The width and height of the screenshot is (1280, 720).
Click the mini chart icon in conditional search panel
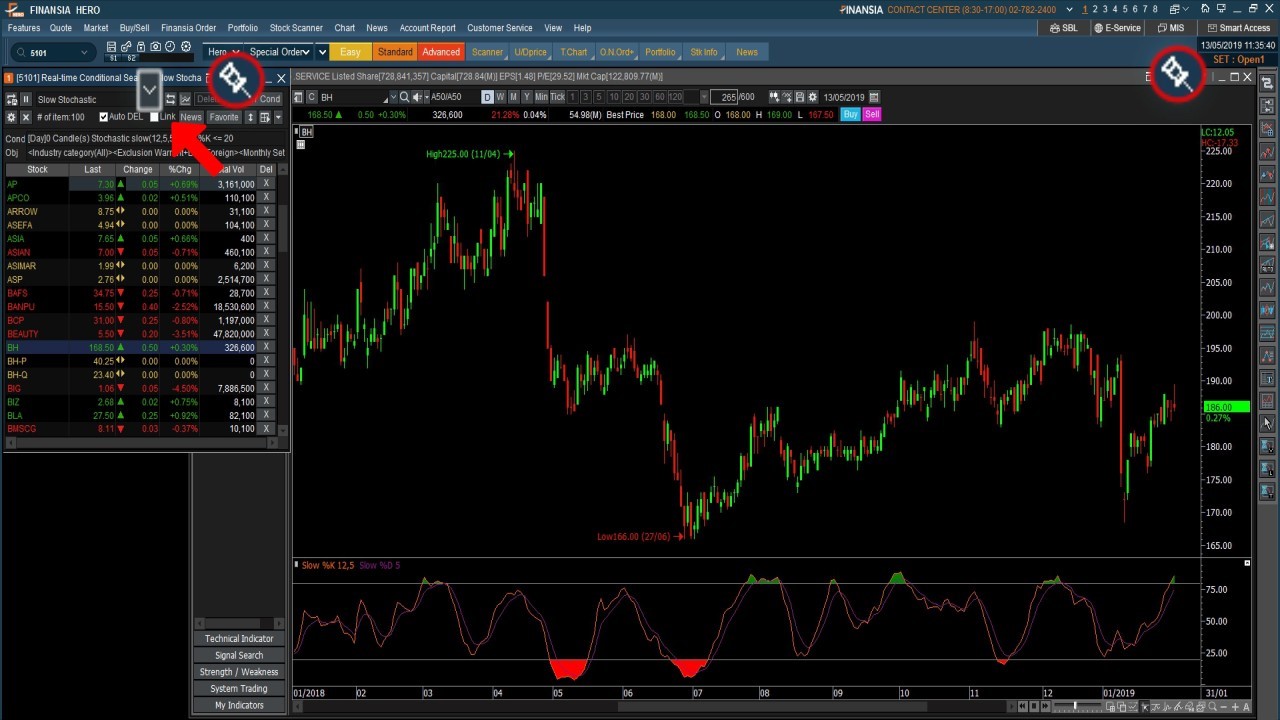pyautogui.click(x=185, y=99)
